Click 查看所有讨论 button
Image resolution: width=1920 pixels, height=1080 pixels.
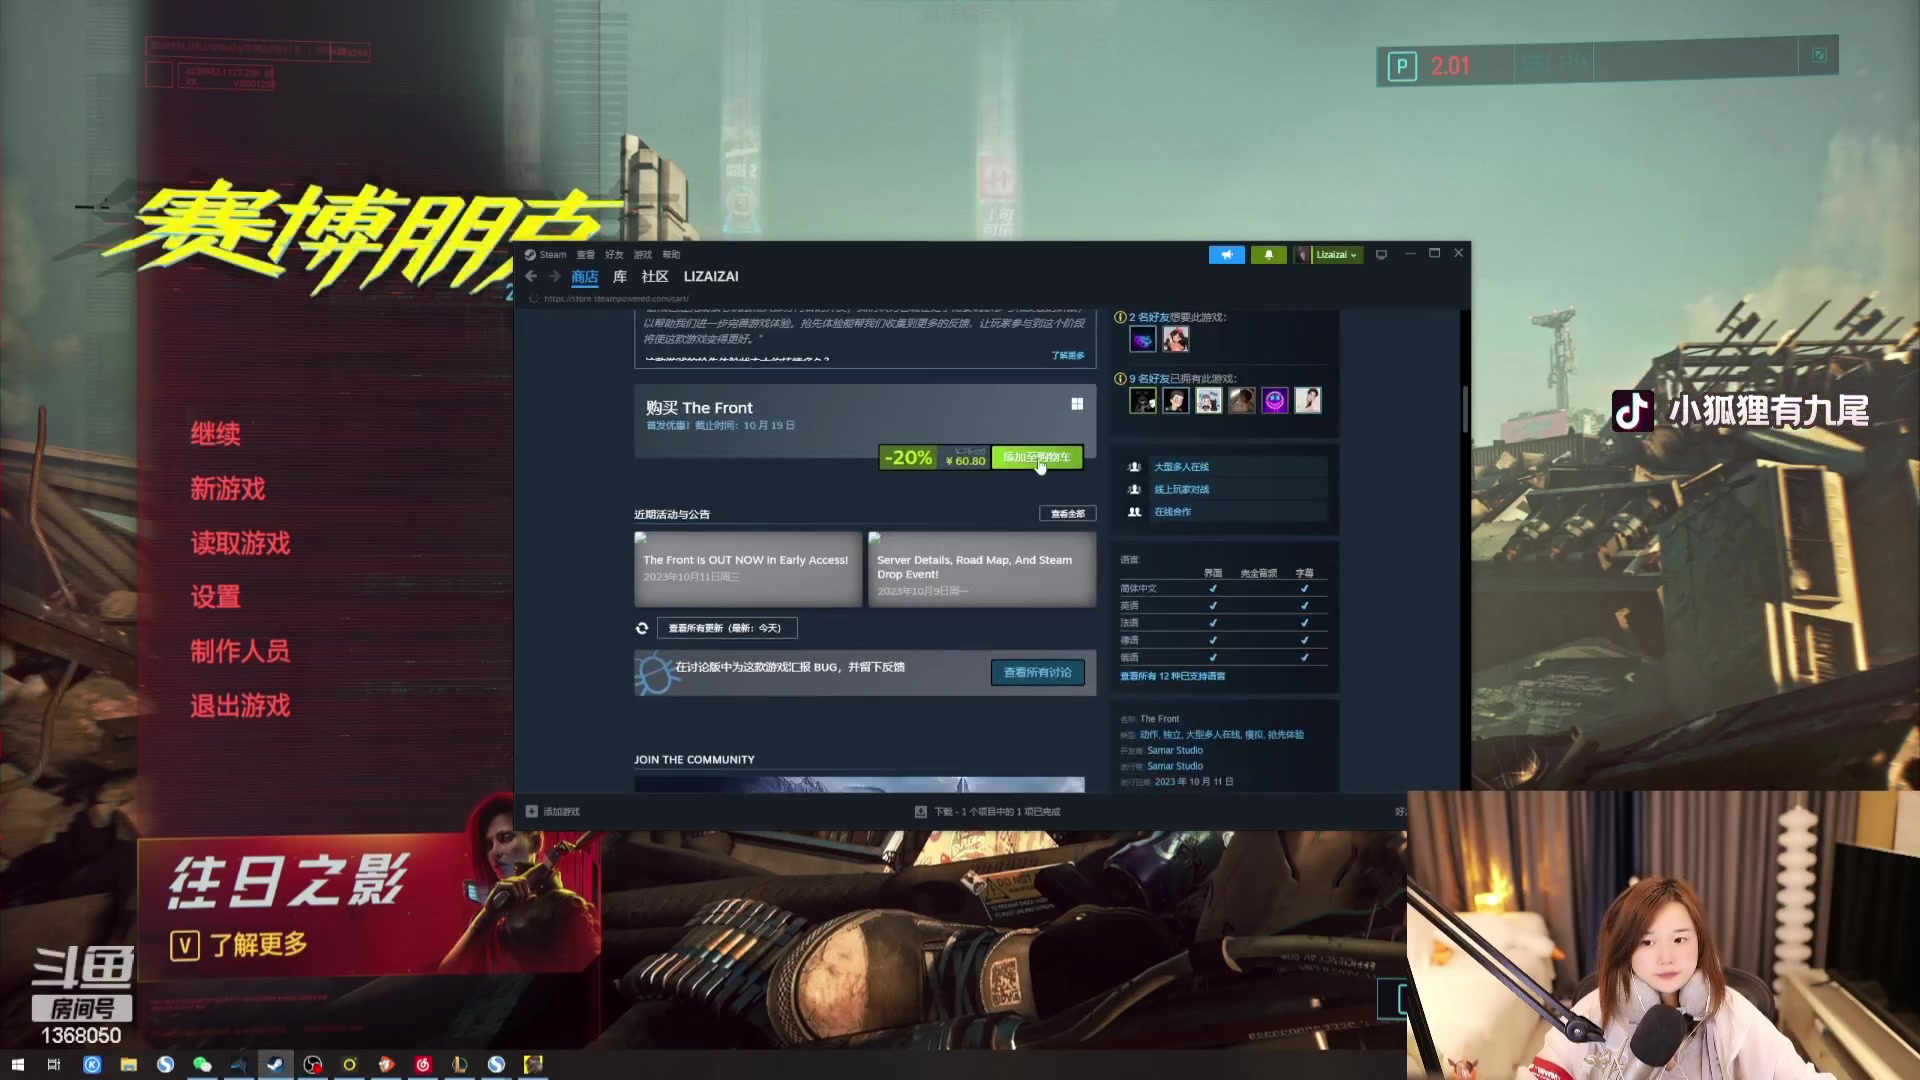[1038, 673]
